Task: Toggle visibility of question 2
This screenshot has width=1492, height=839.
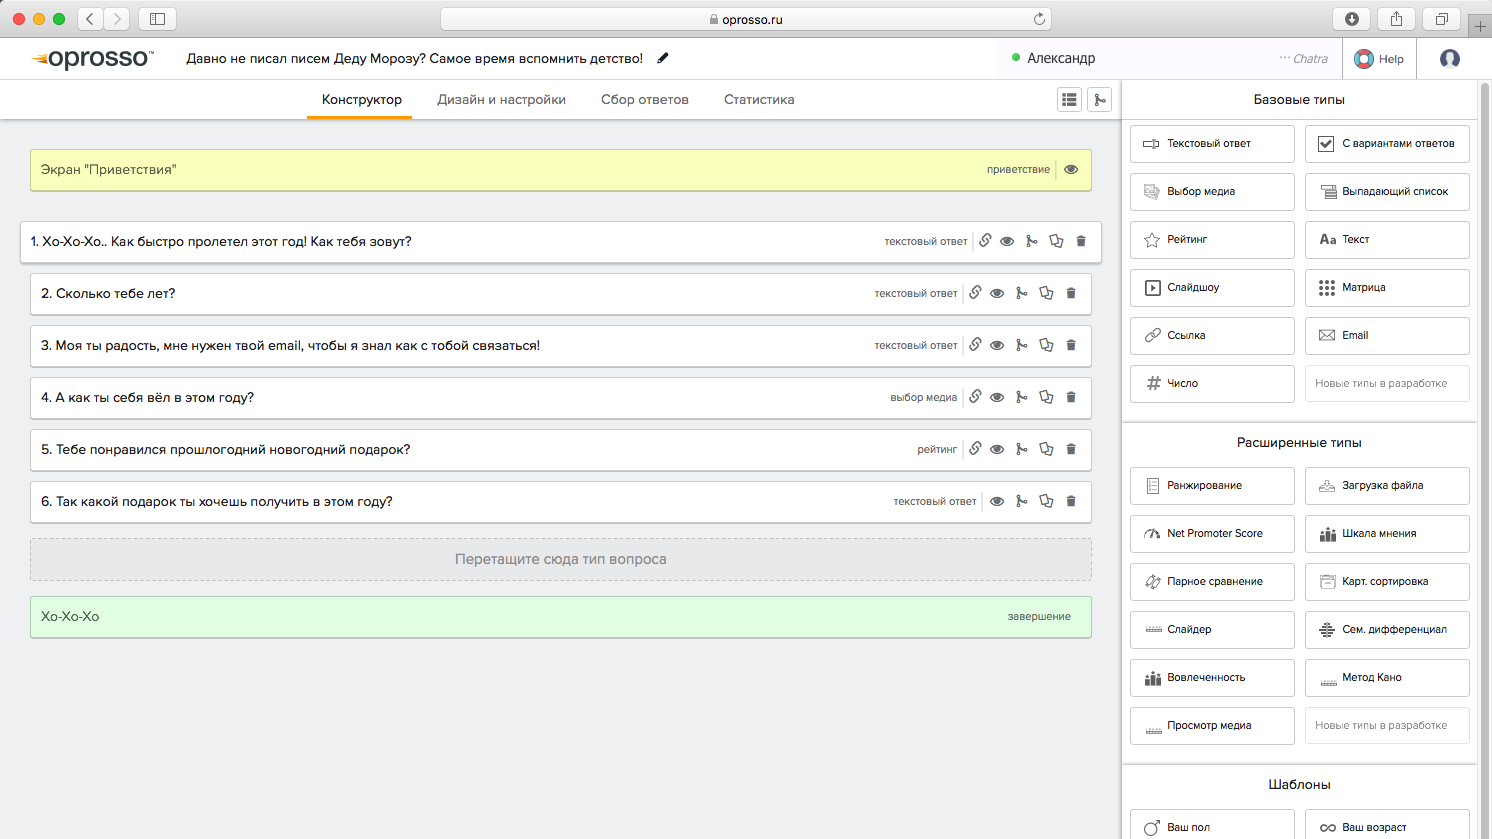Action: 997,293
